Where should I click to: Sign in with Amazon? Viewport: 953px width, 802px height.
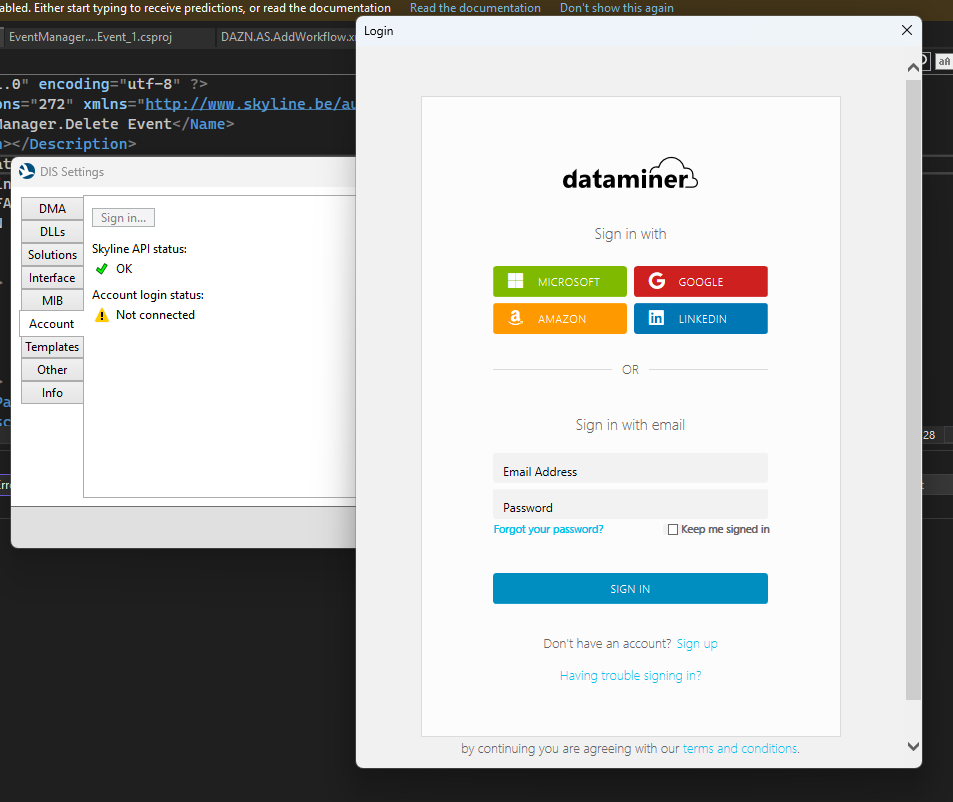559,318
